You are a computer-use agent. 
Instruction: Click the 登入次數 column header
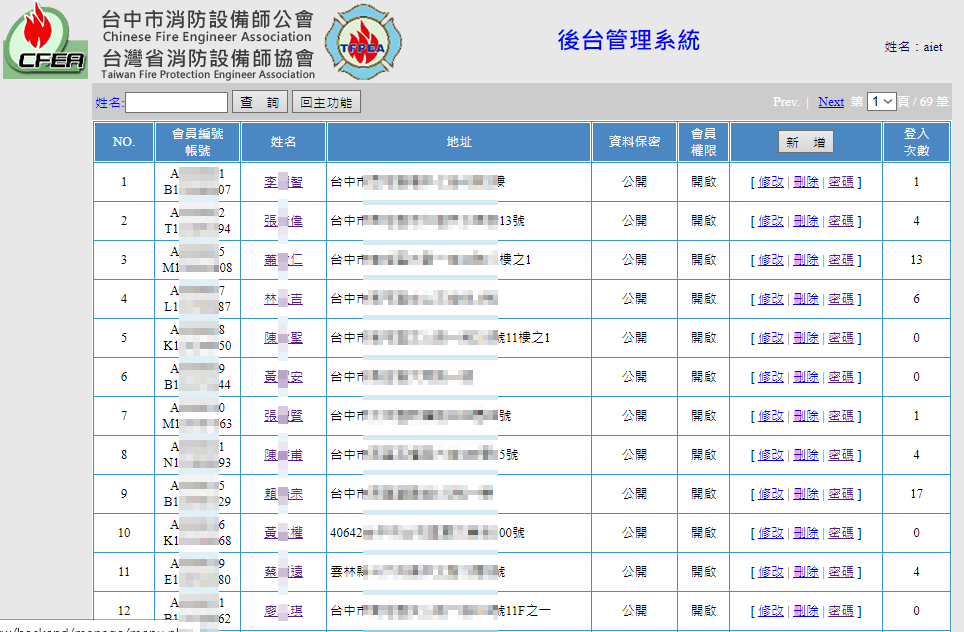click(x=916, y=142)
